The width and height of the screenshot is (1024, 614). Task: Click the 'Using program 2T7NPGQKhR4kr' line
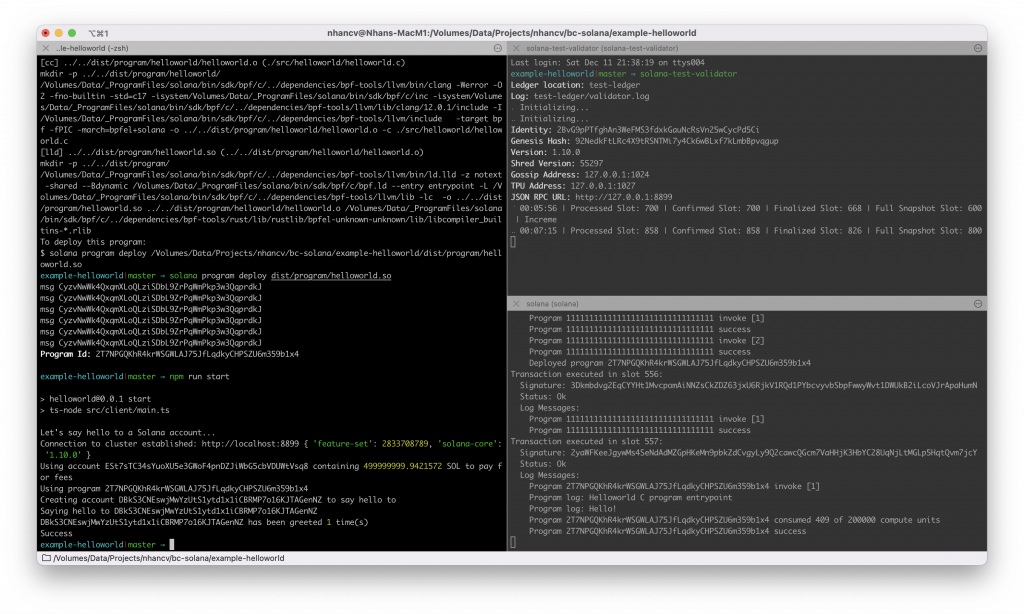174,489
